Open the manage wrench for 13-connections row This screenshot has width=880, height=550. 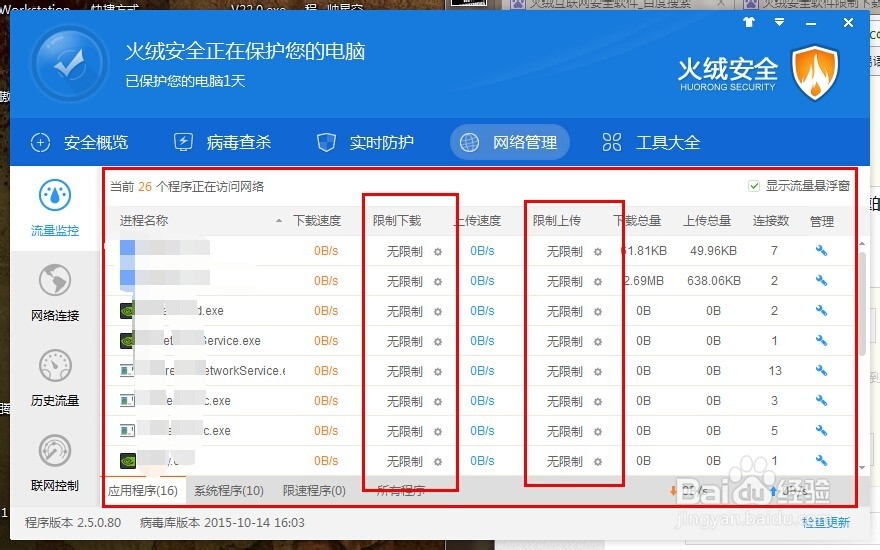click(x=821, y=370)
